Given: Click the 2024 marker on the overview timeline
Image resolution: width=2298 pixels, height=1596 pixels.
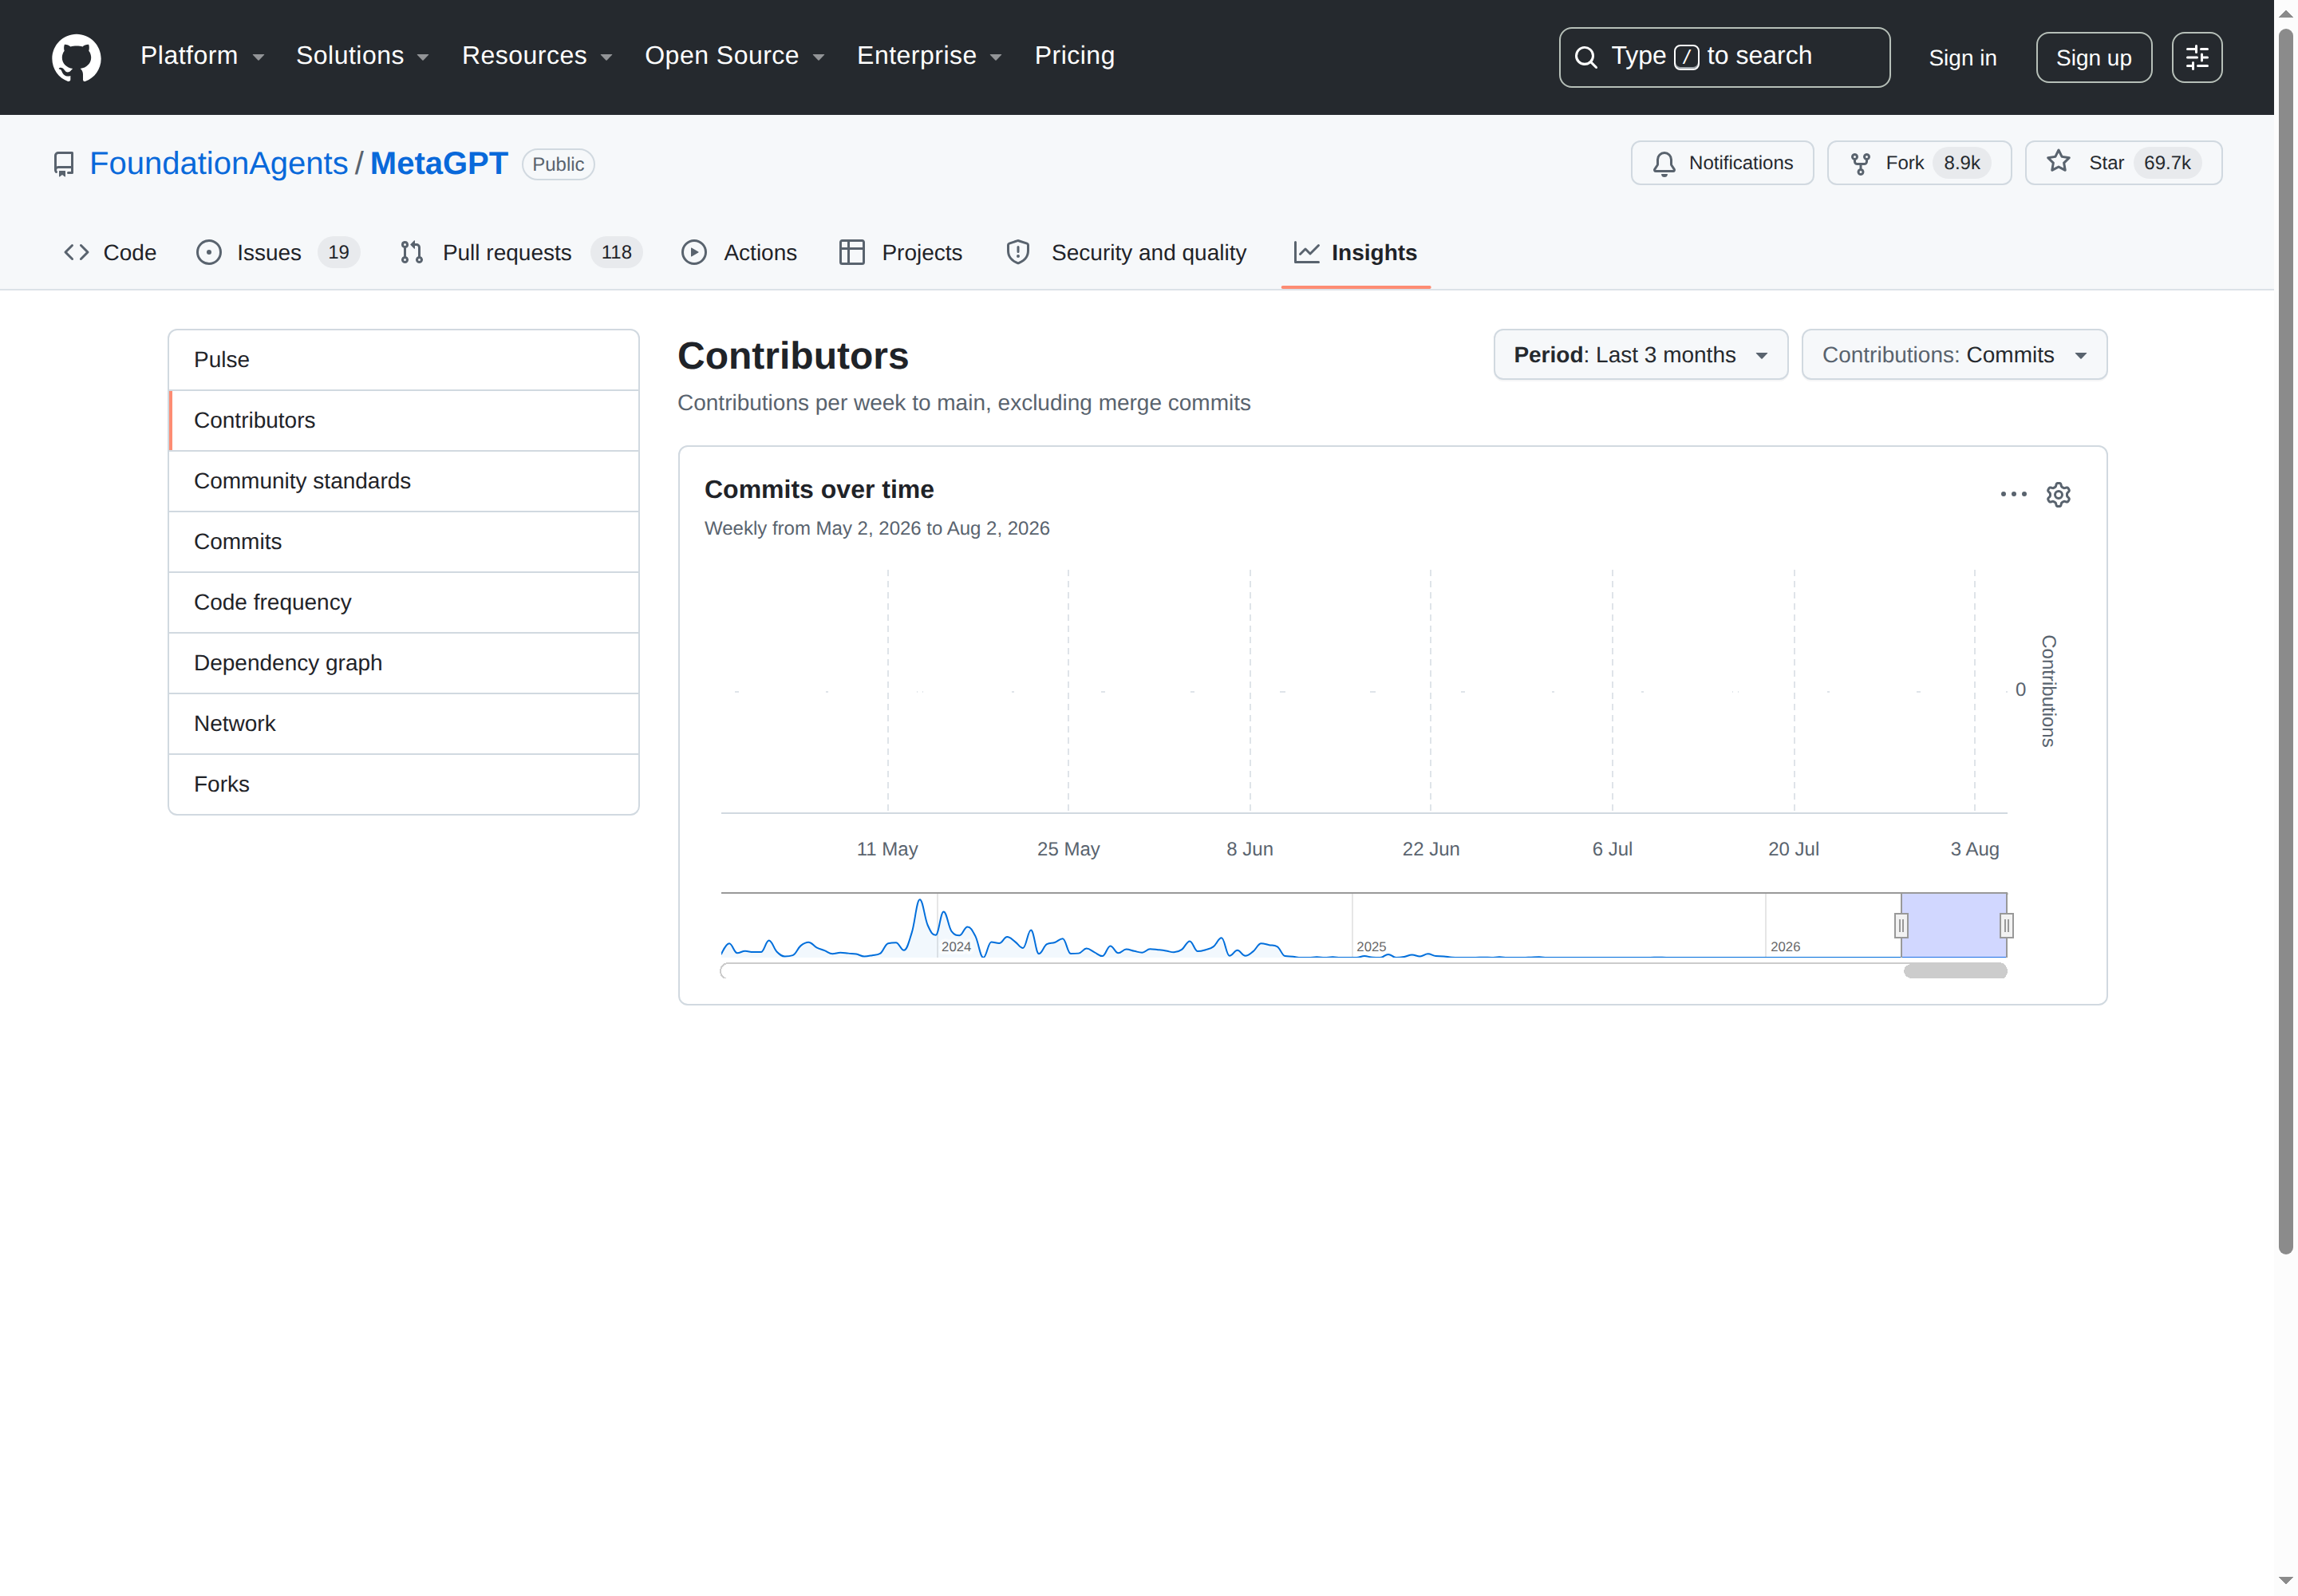Looking at the screenshot, I should point(955,947).
